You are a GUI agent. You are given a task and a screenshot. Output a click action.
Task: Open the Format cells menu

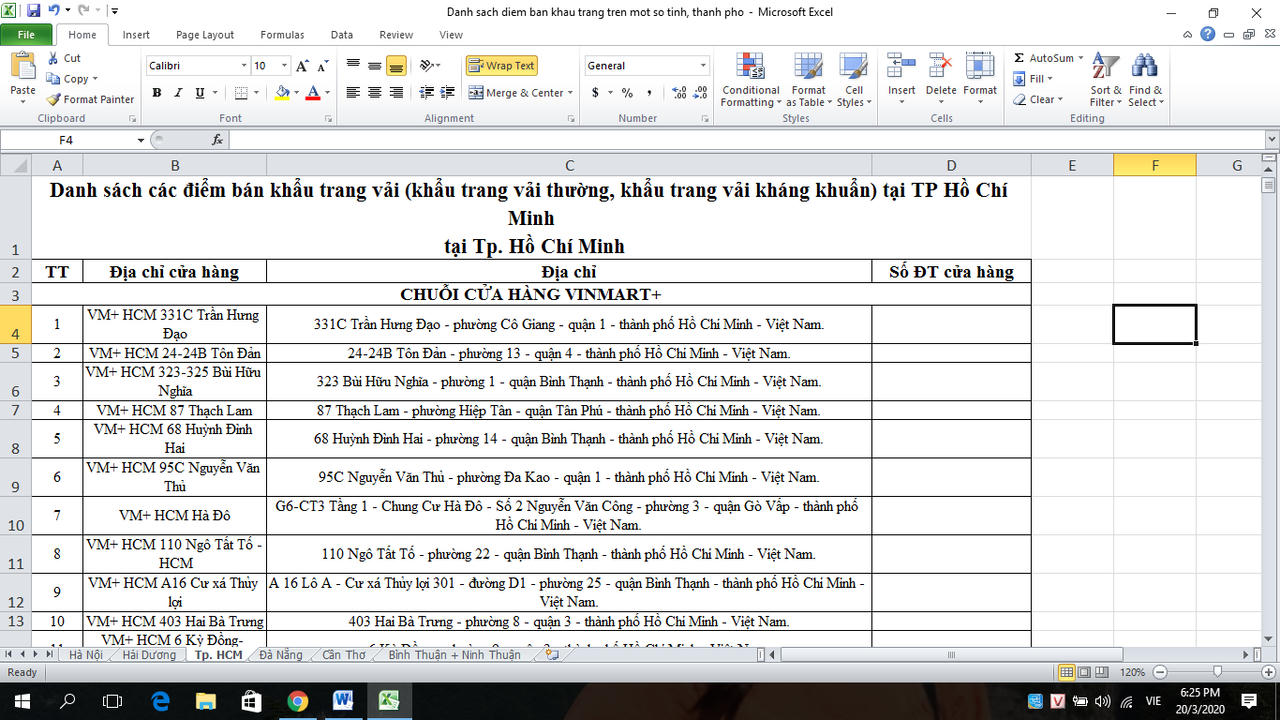[980, 76]
